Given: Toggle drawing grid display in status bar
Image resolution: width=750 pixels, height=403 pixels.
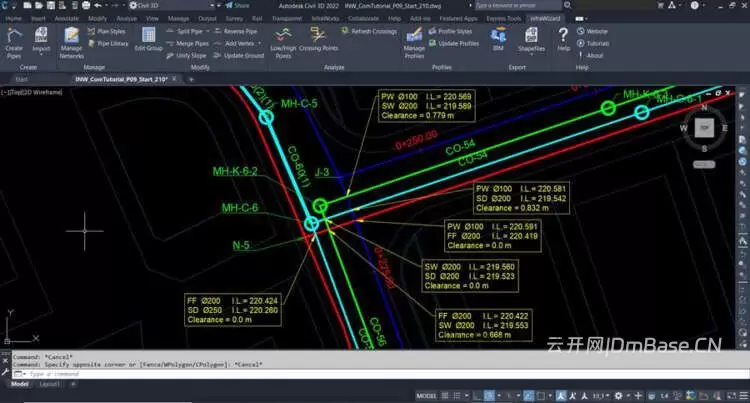Looking at the screenshot, I should tap(445, 396).
